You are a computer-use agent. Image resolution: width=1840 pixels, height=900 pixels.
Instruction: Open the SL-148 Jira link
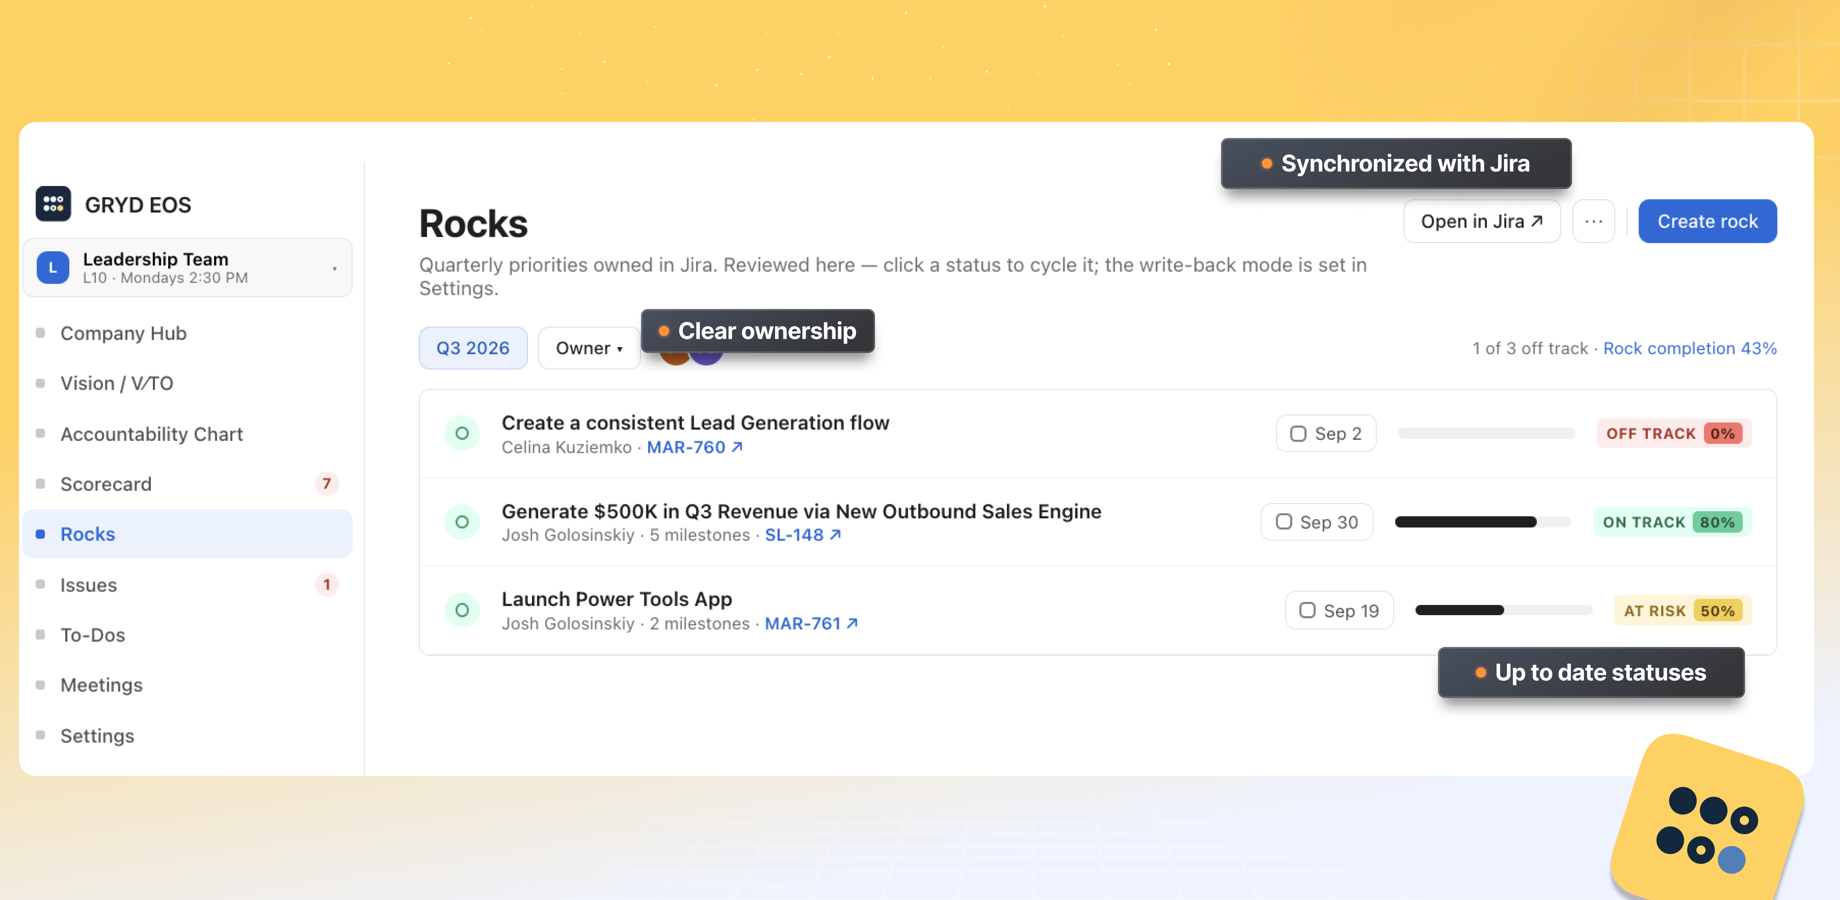pyautogui.click(x=803, y=535)
